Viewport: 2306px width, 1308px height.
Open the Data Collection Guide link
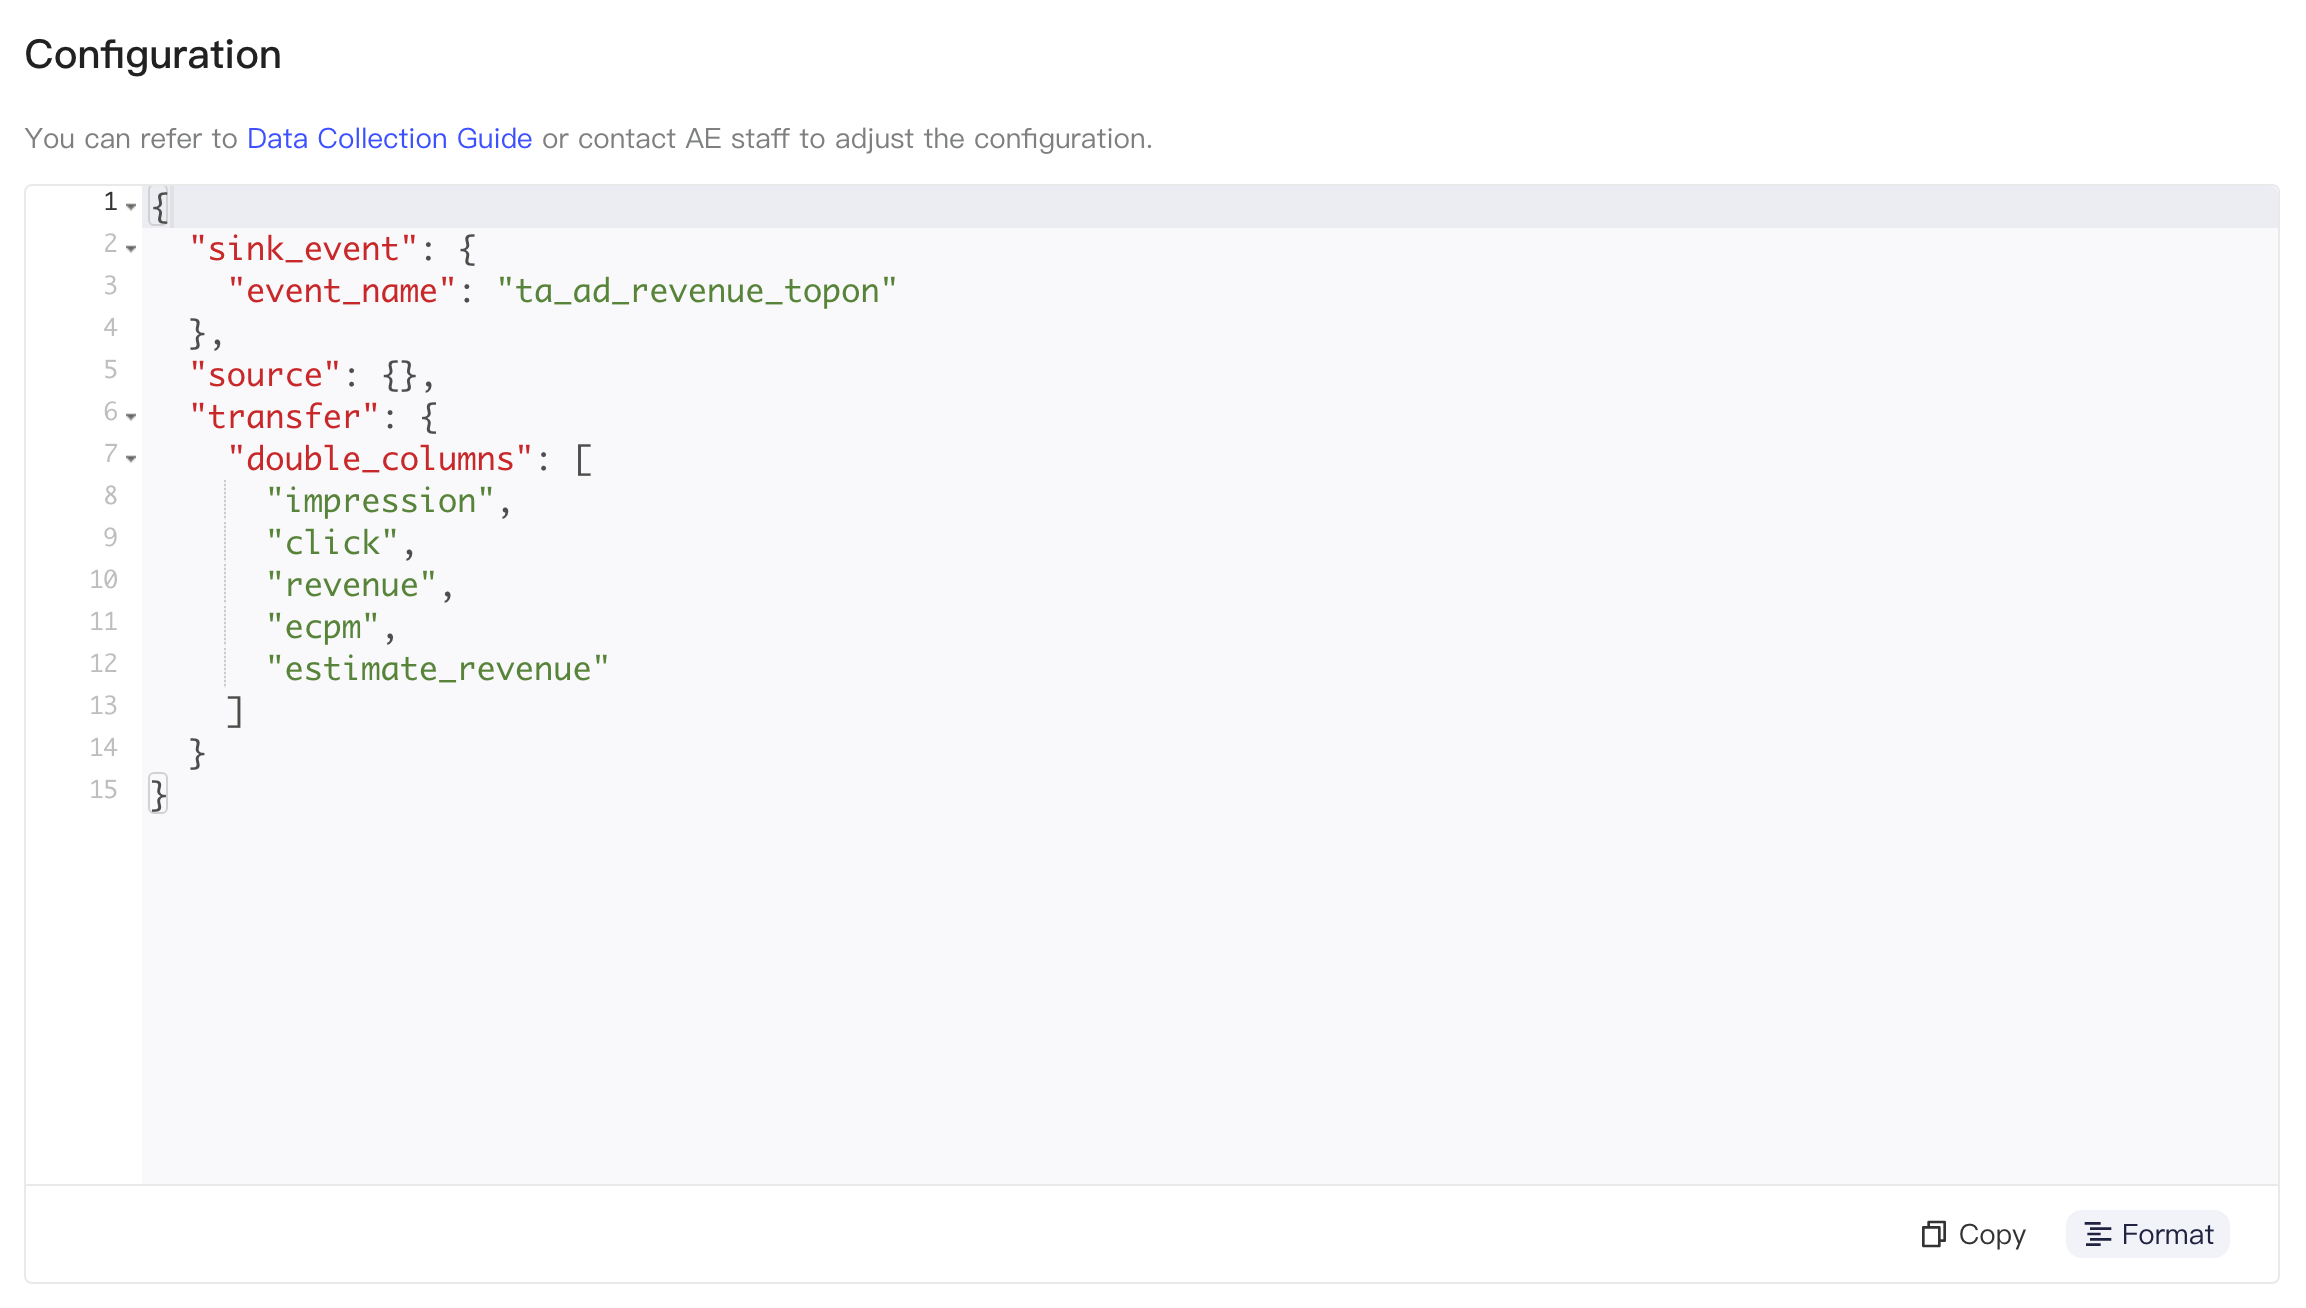(389, 138)
